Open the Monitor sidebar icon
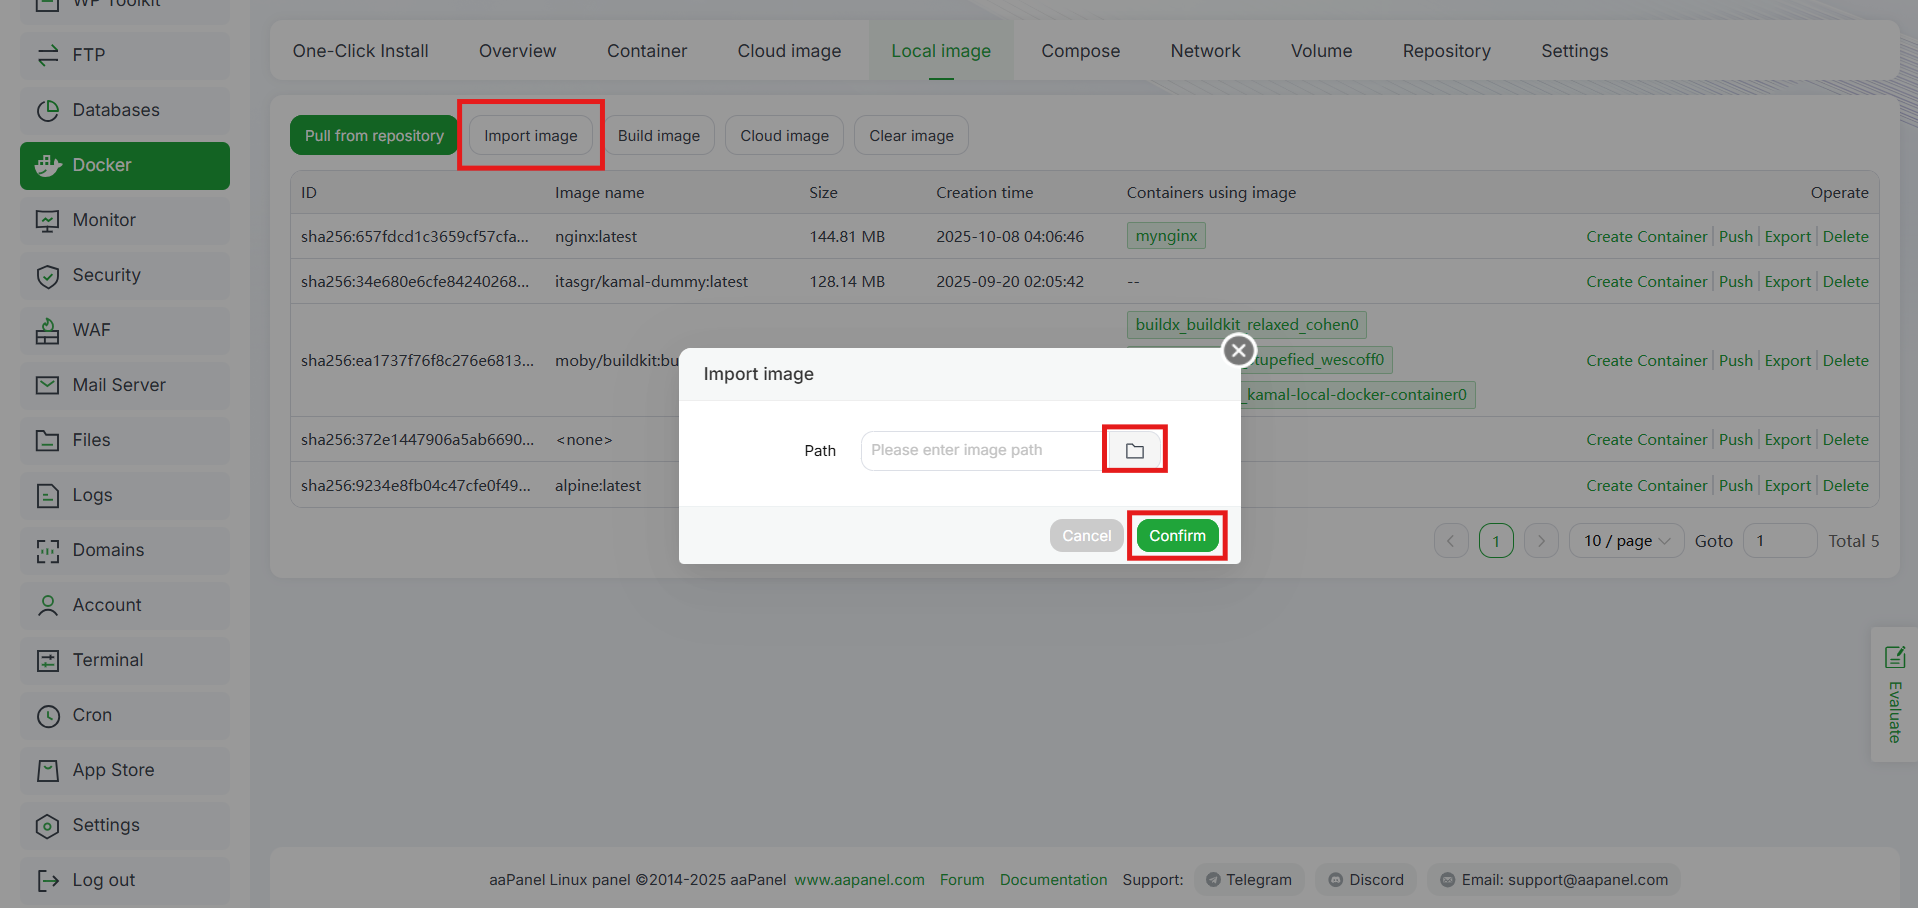This screenshot has width=1918, height=908. [48, 220]
